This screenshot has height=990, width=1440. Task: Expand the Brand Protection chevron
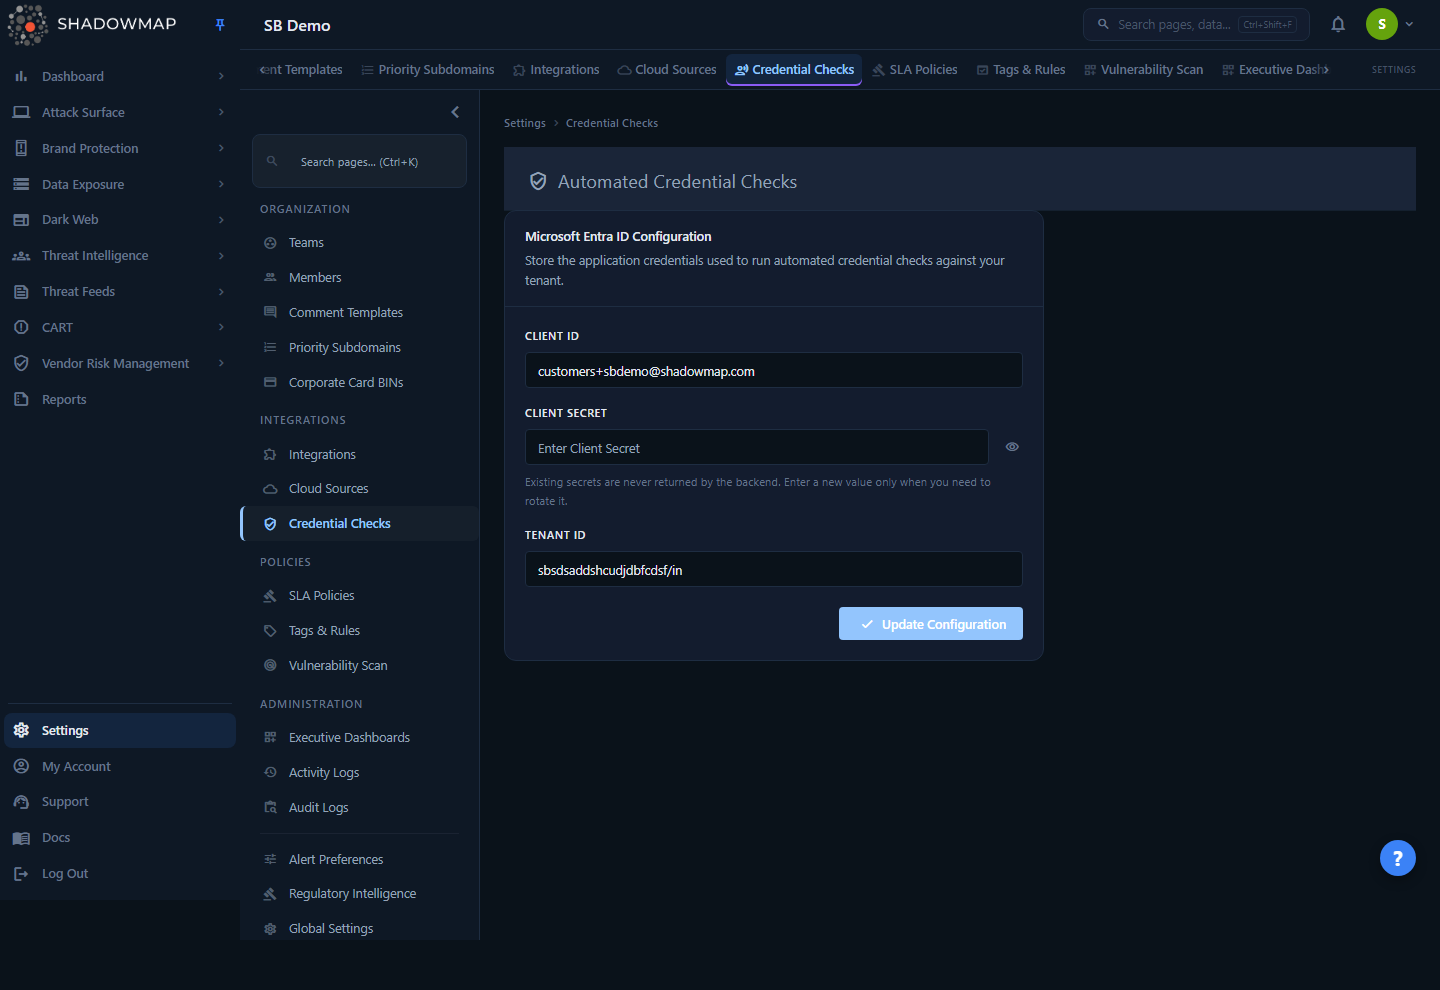point(221,148)
